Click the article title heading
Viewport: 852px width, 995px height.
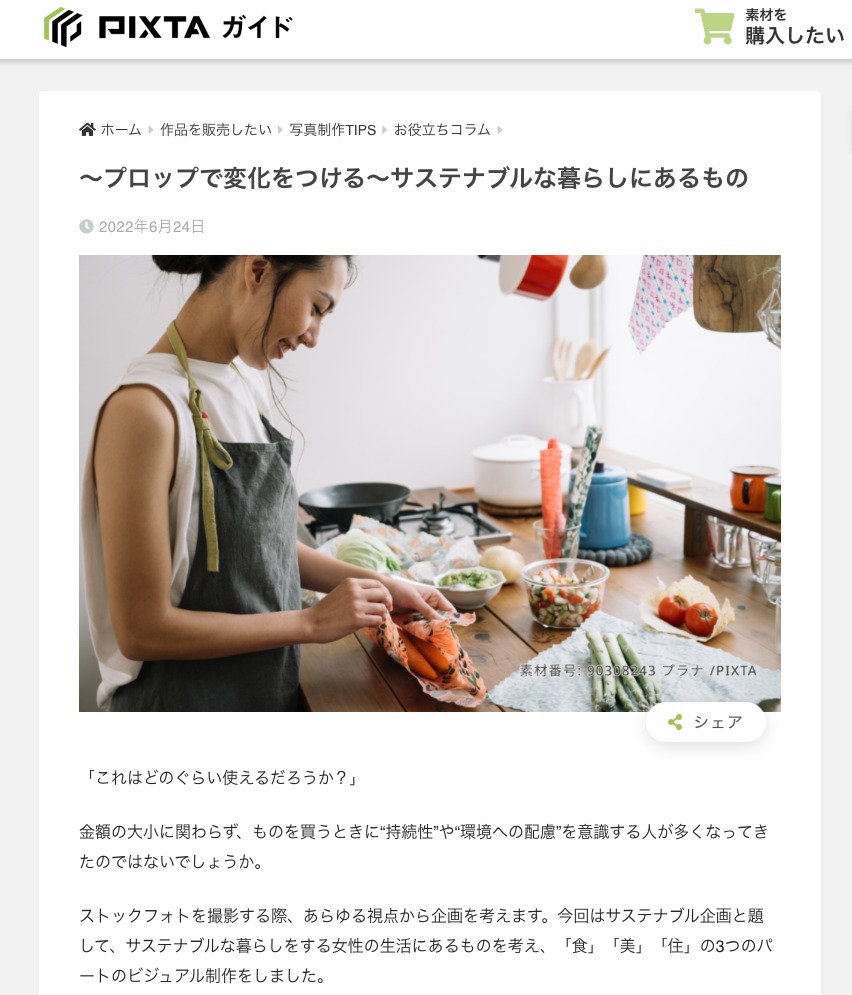[414, 178]
